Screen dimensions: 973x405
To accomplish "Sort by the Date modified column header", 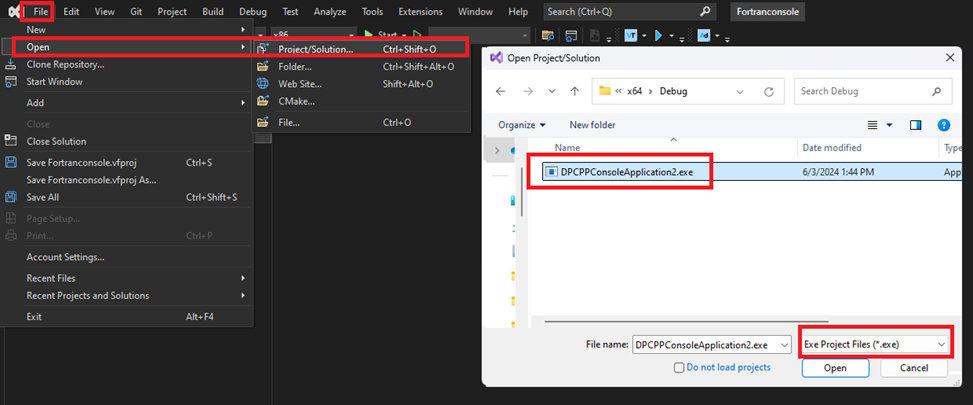I will tap(832, 148).
